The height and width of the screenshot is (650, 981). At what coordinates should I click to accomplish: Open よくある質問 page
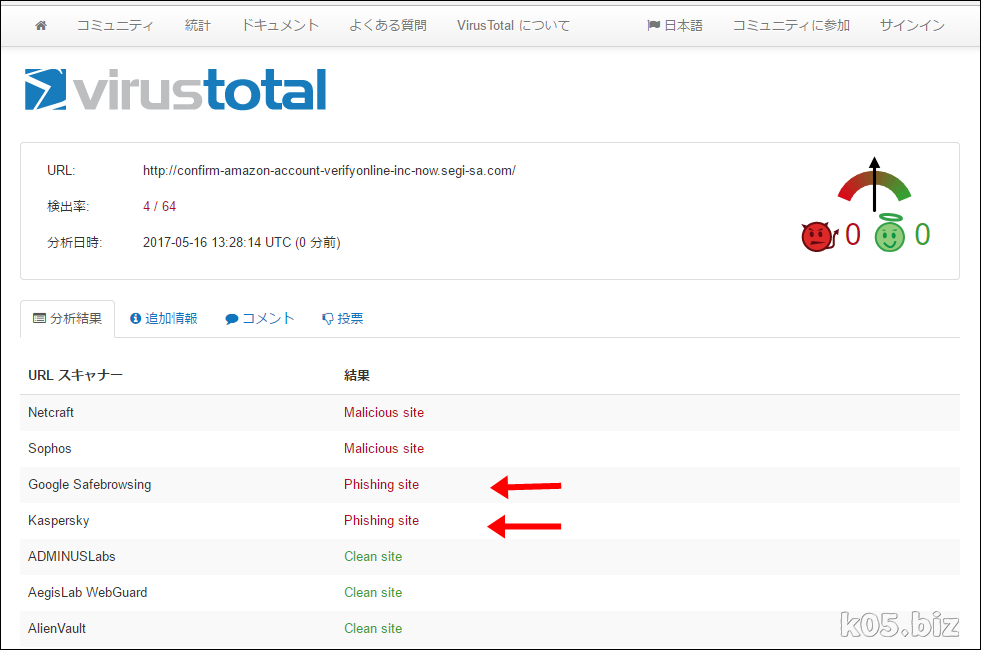coord(388,26)
